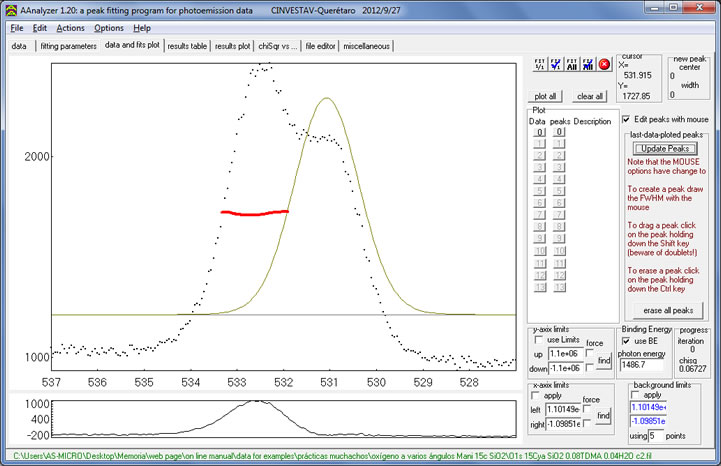Uncheck Edit peaks with mouse

tap(627, 119)
